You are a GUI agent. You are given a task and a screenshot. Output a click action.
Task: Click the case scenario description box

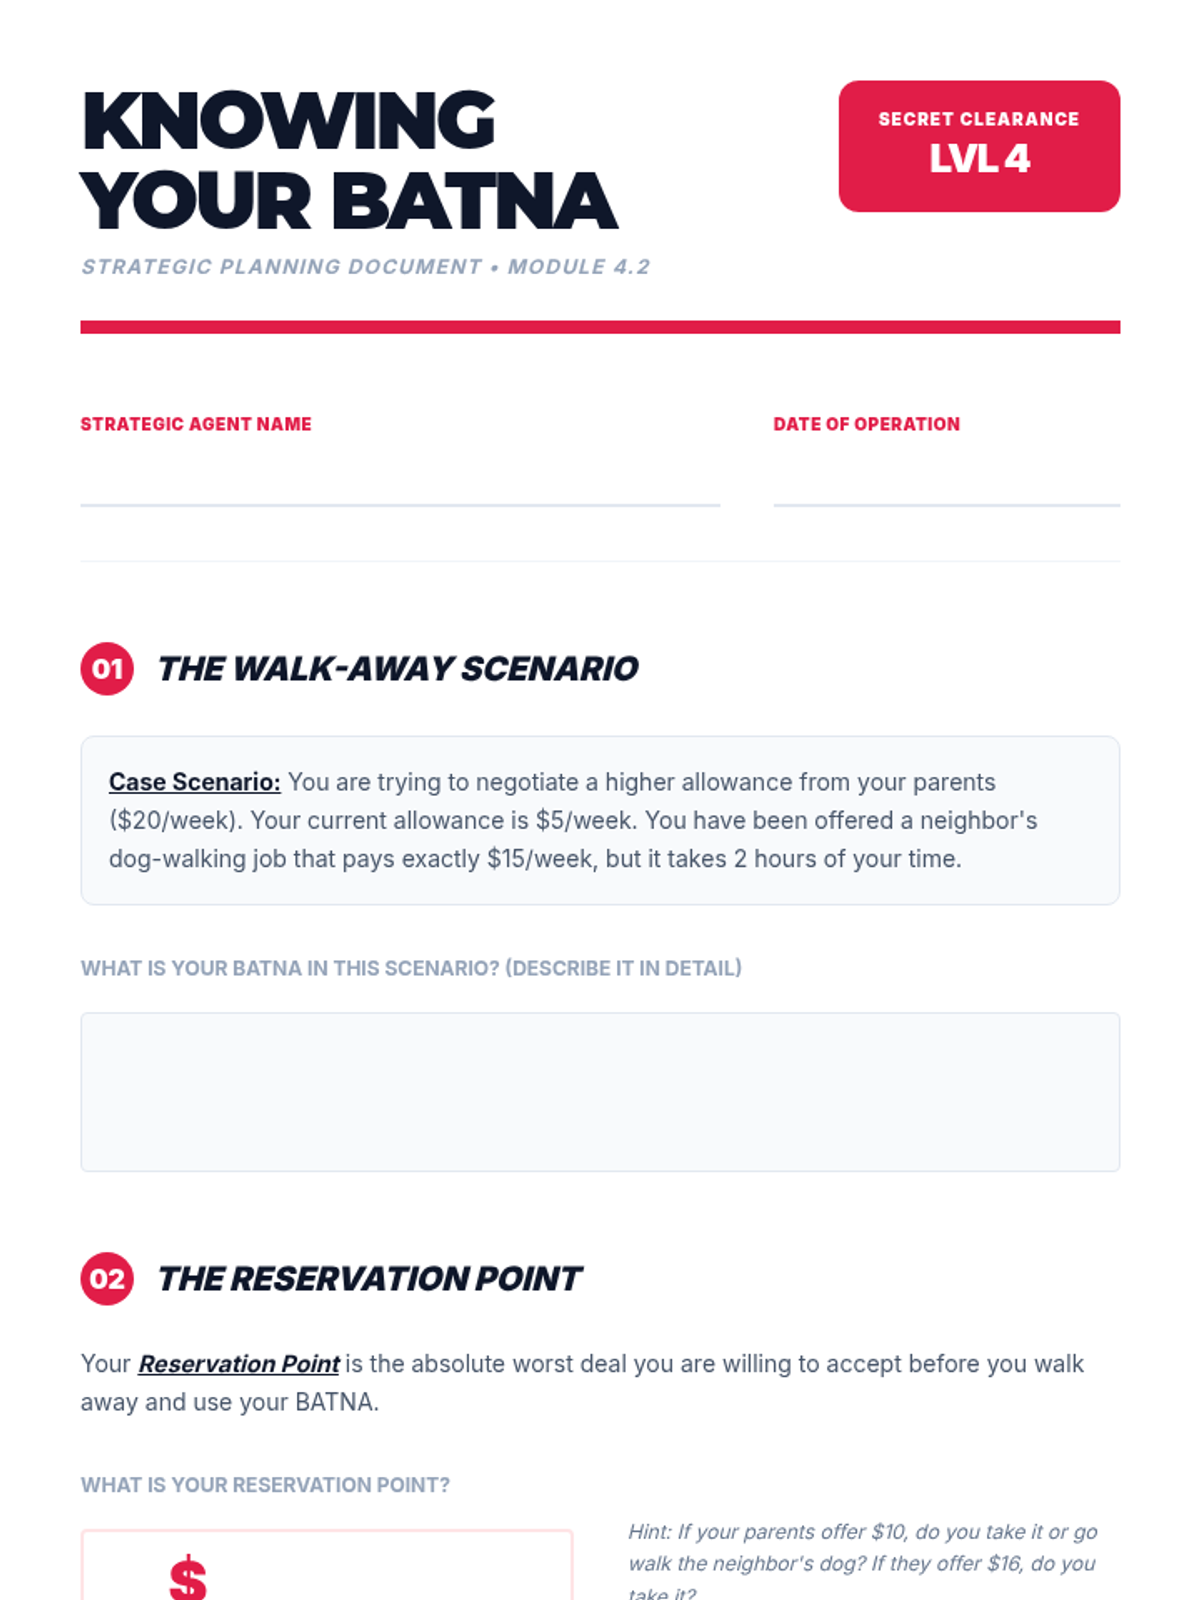pyautogui.click(x=600, y=821)
